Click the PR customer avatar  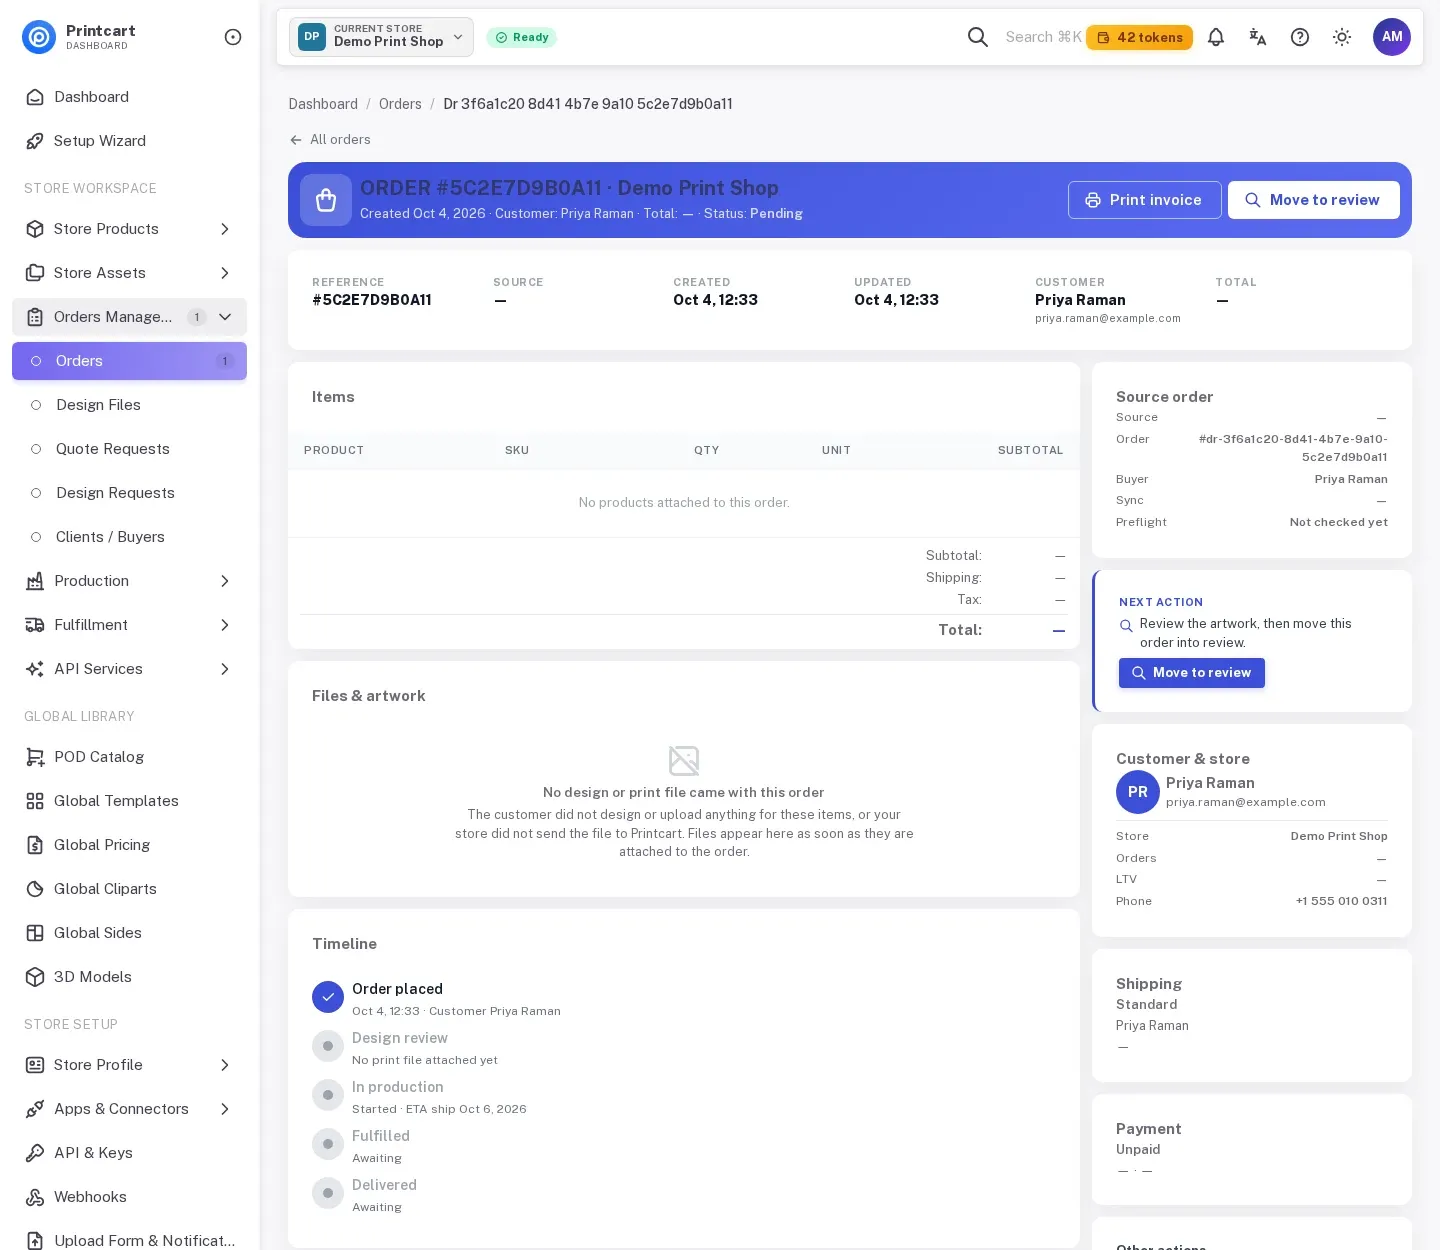[1138, 792]
